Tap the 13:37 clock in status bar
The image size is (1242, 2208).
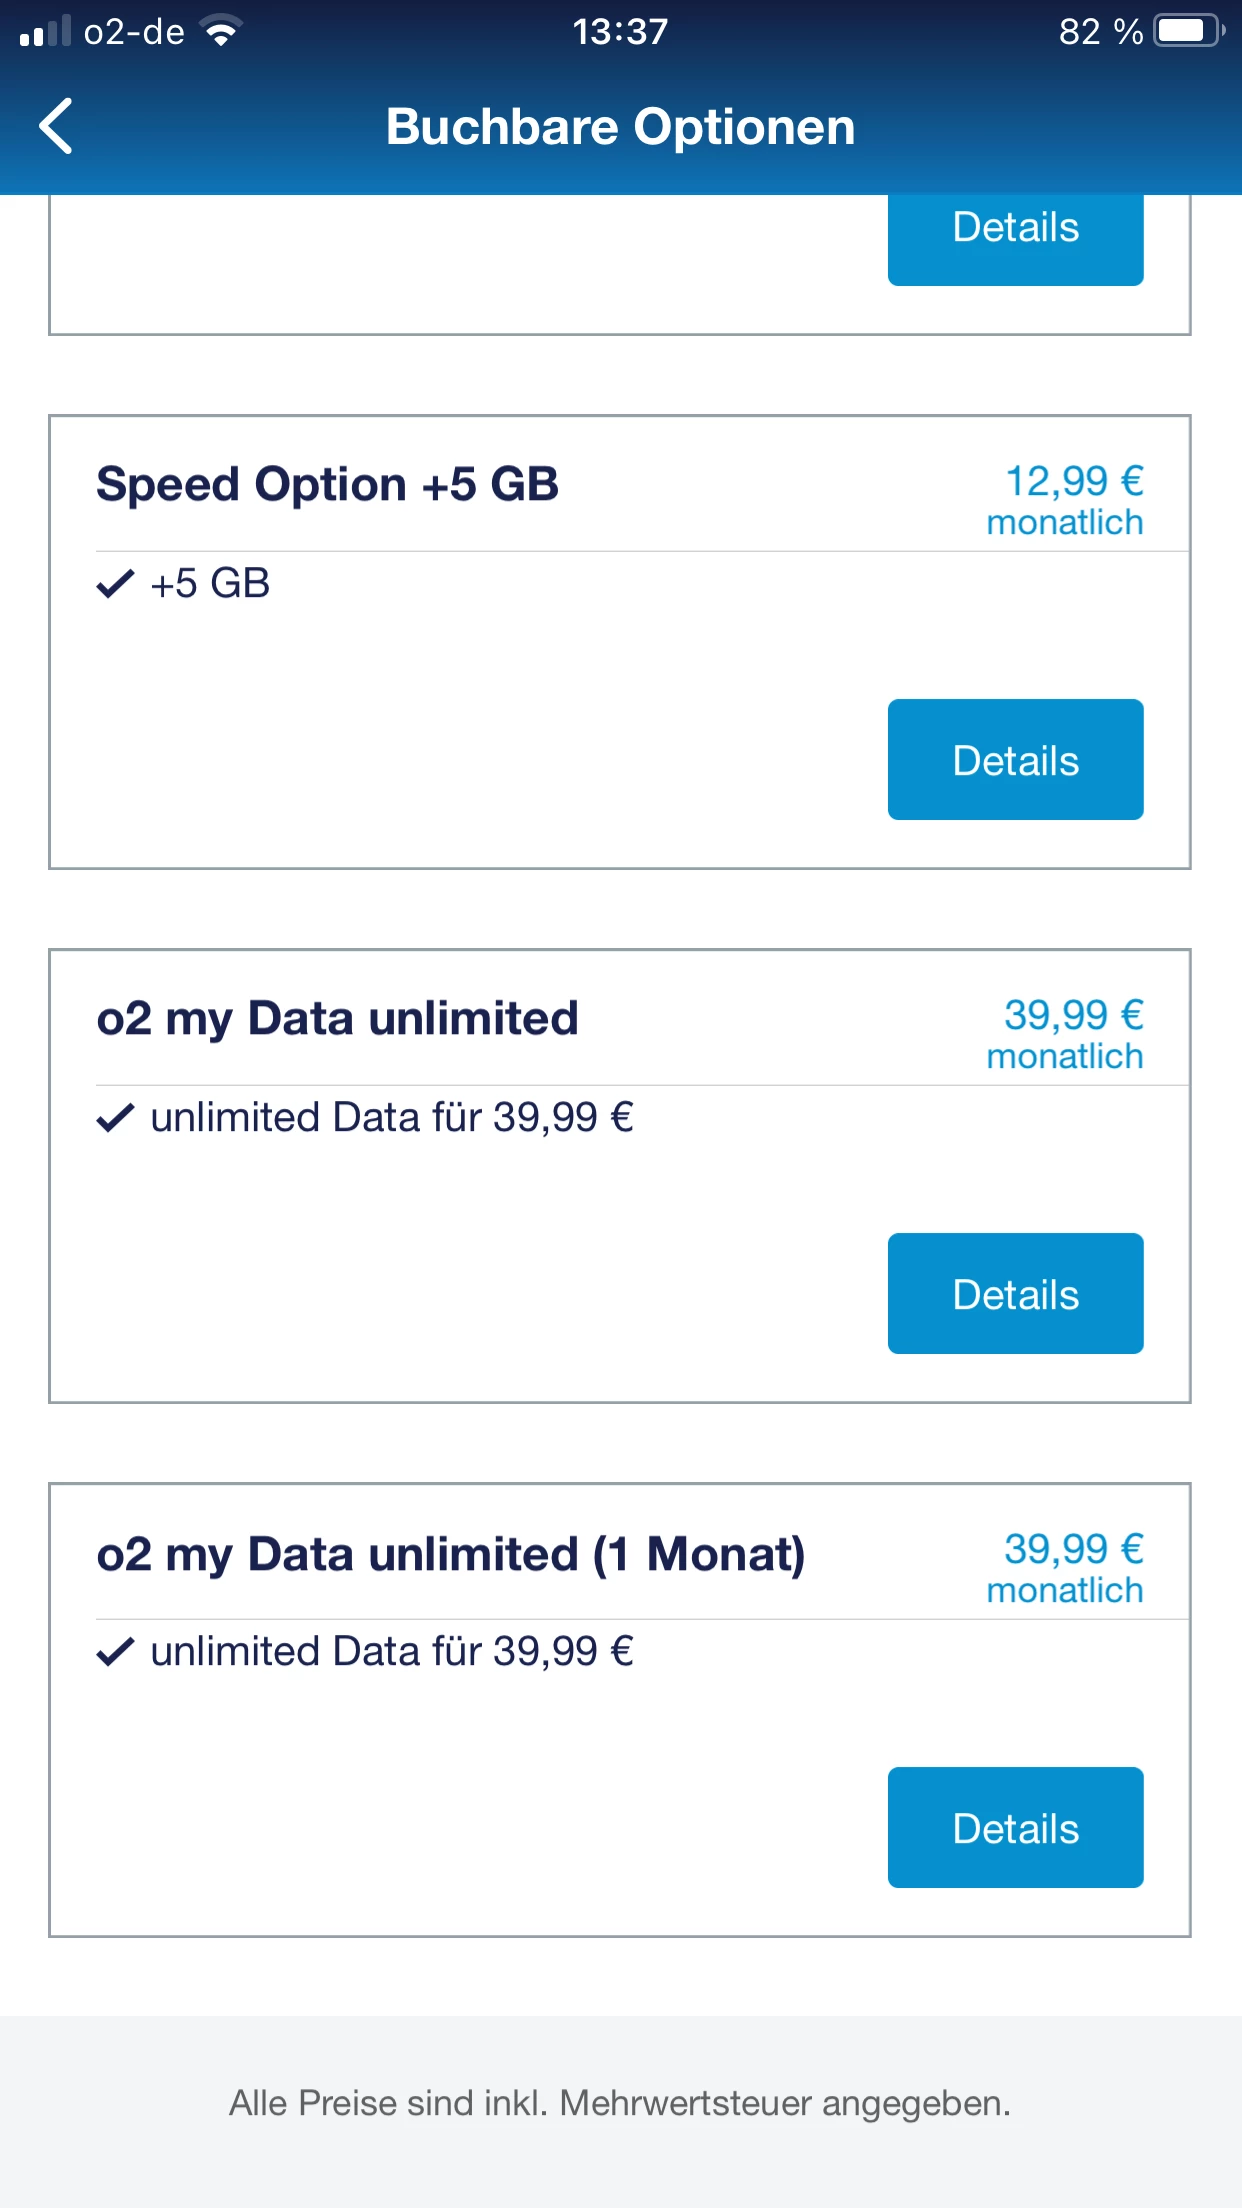[x=620, y=32]
